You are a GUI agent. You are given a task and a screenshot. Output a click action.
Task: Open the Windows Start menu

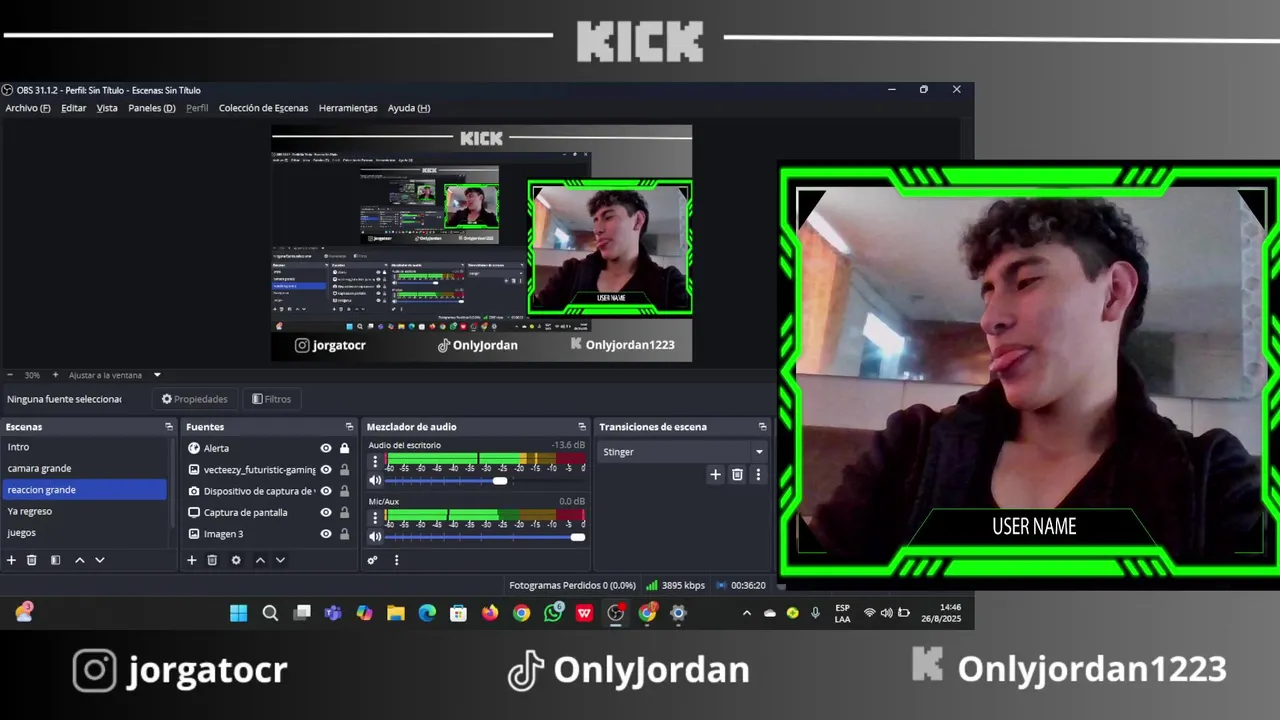click(238, 613)
